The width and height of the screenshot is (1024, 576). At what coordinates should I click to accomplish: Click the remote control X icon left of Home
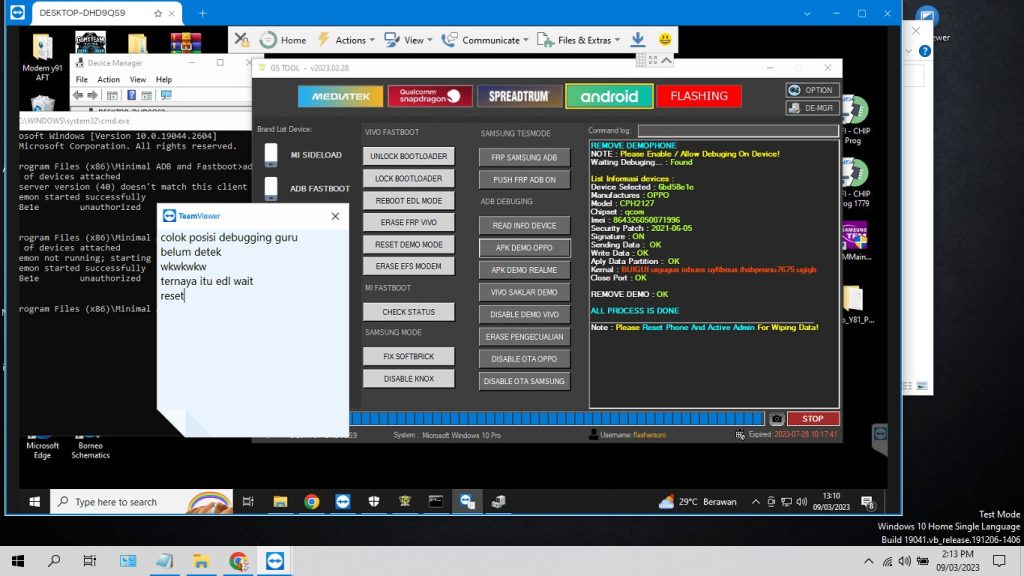pos(242,40)
